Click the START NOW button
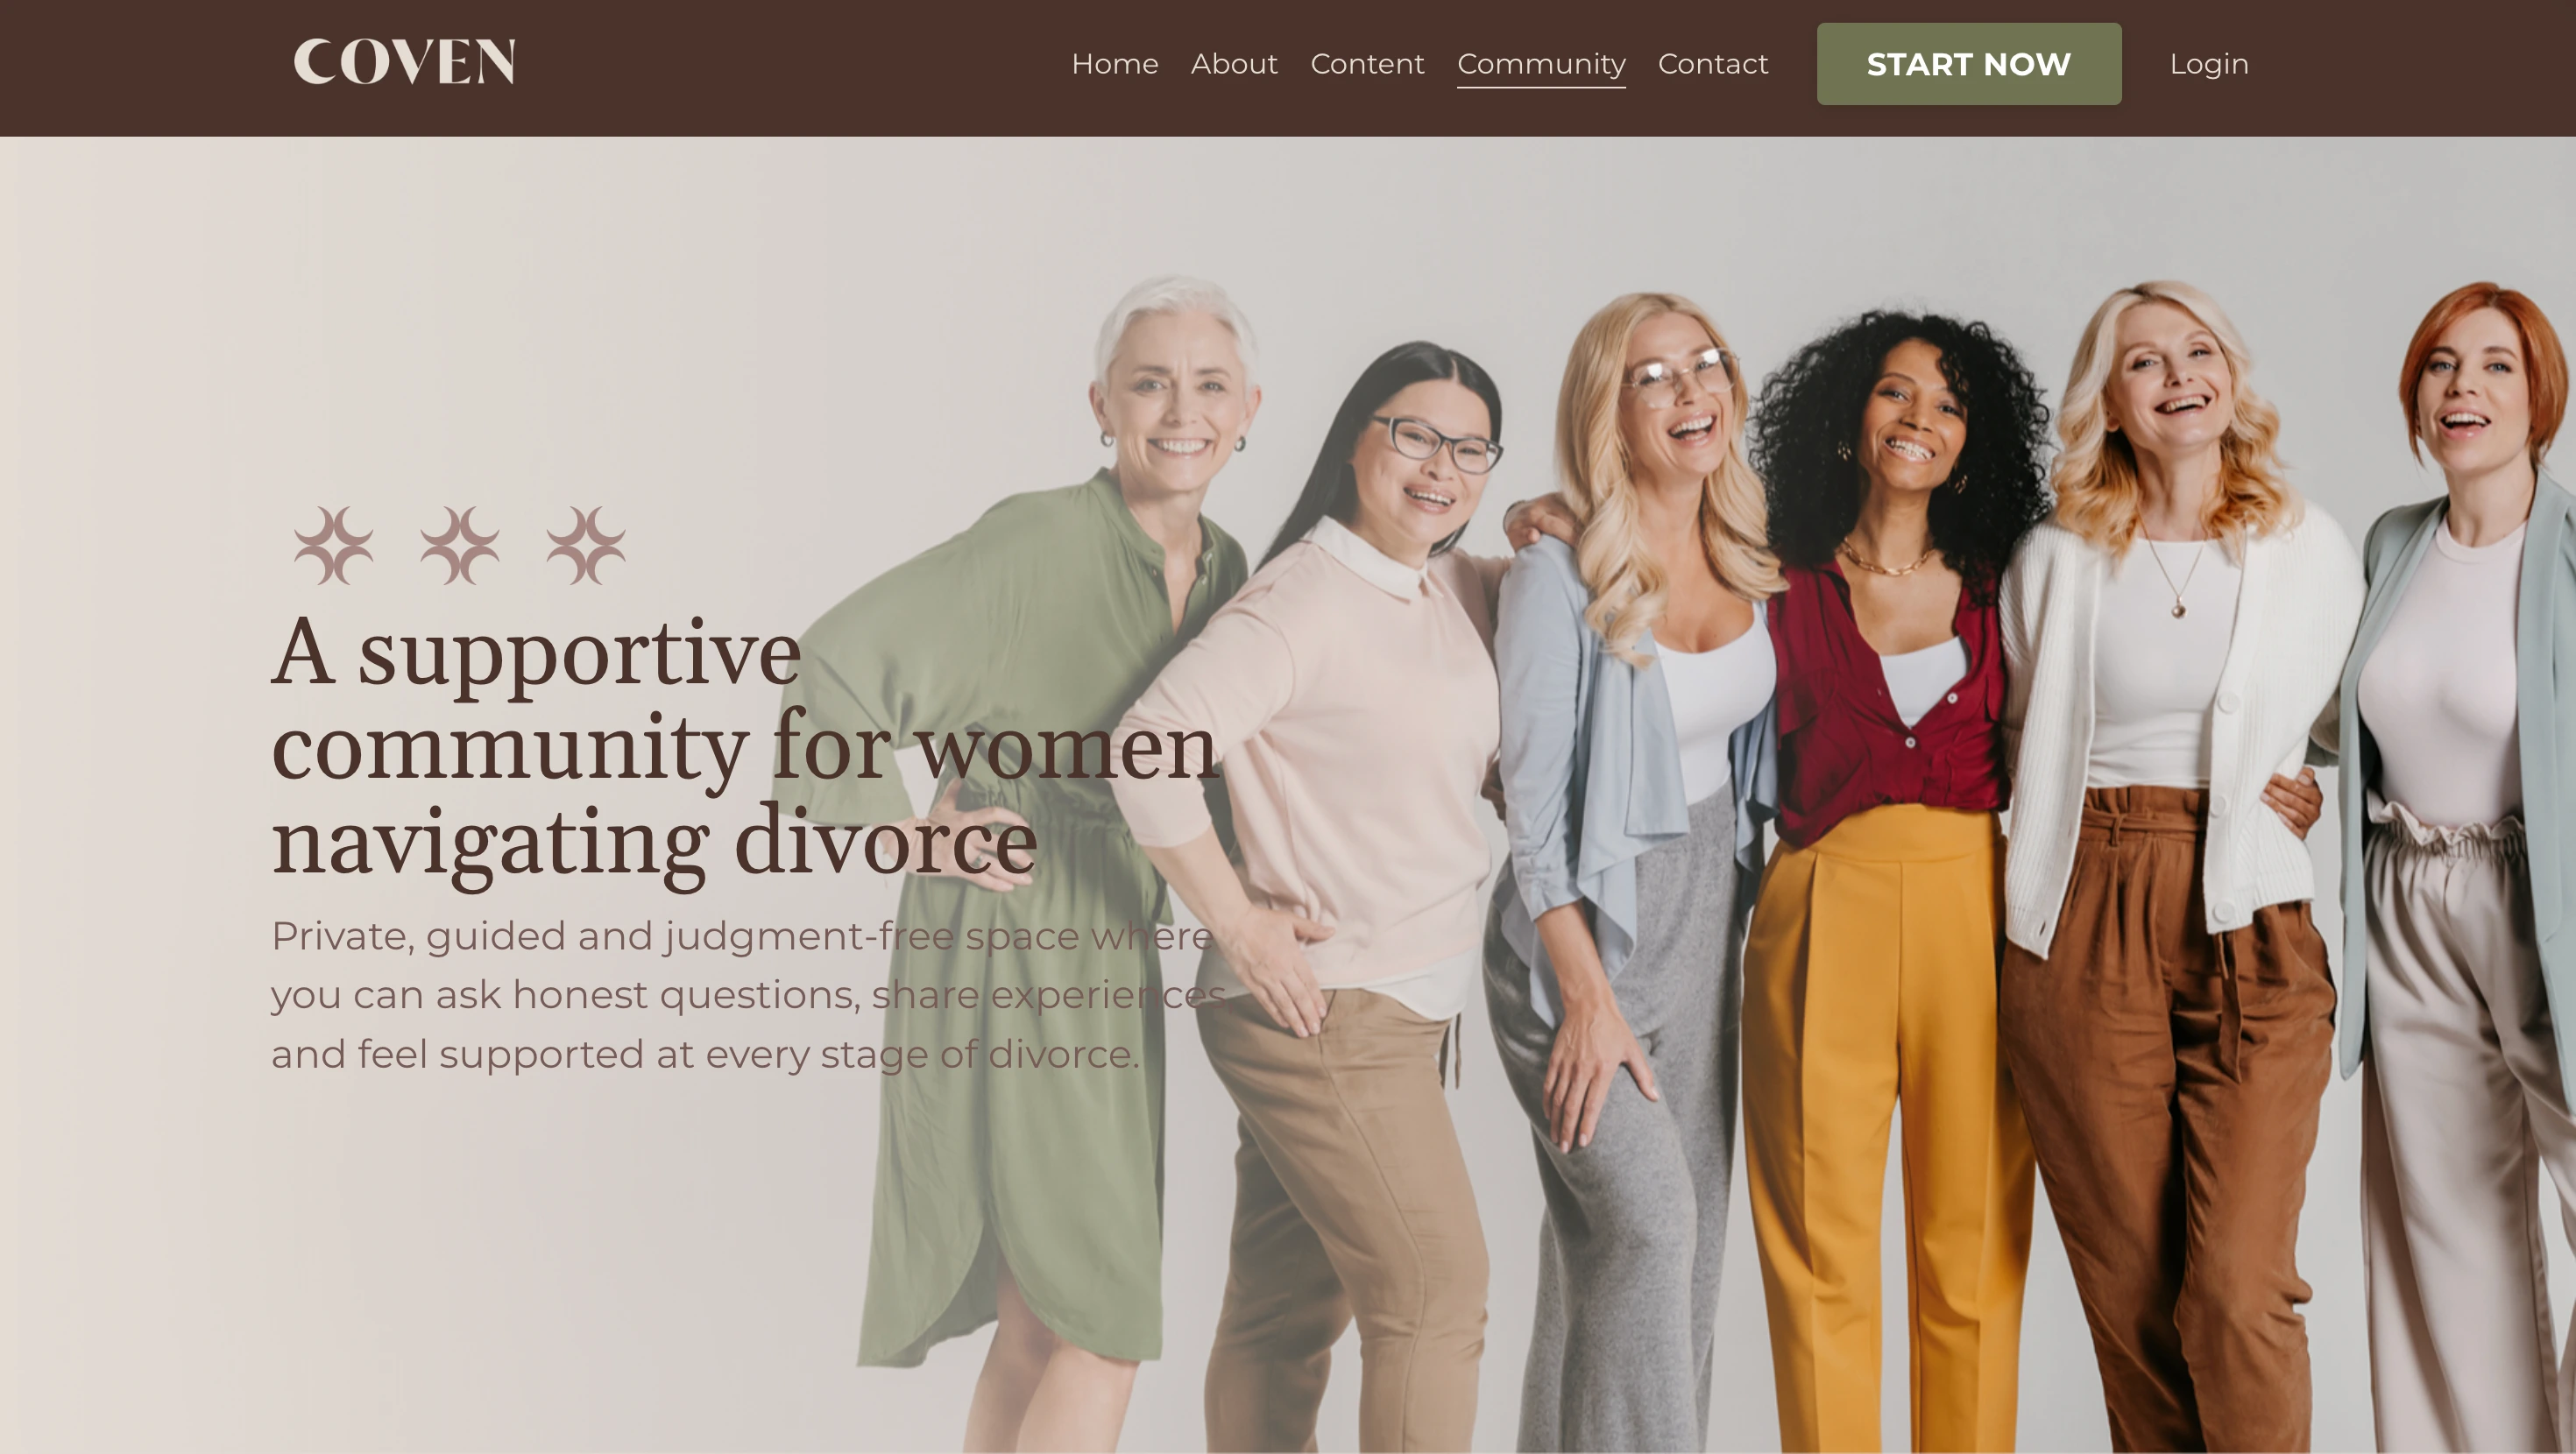 click(x=1969, y=64)
